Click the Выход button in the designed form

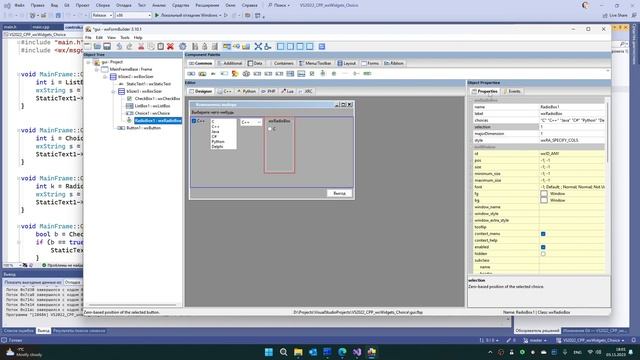click(x=339, y=193)
